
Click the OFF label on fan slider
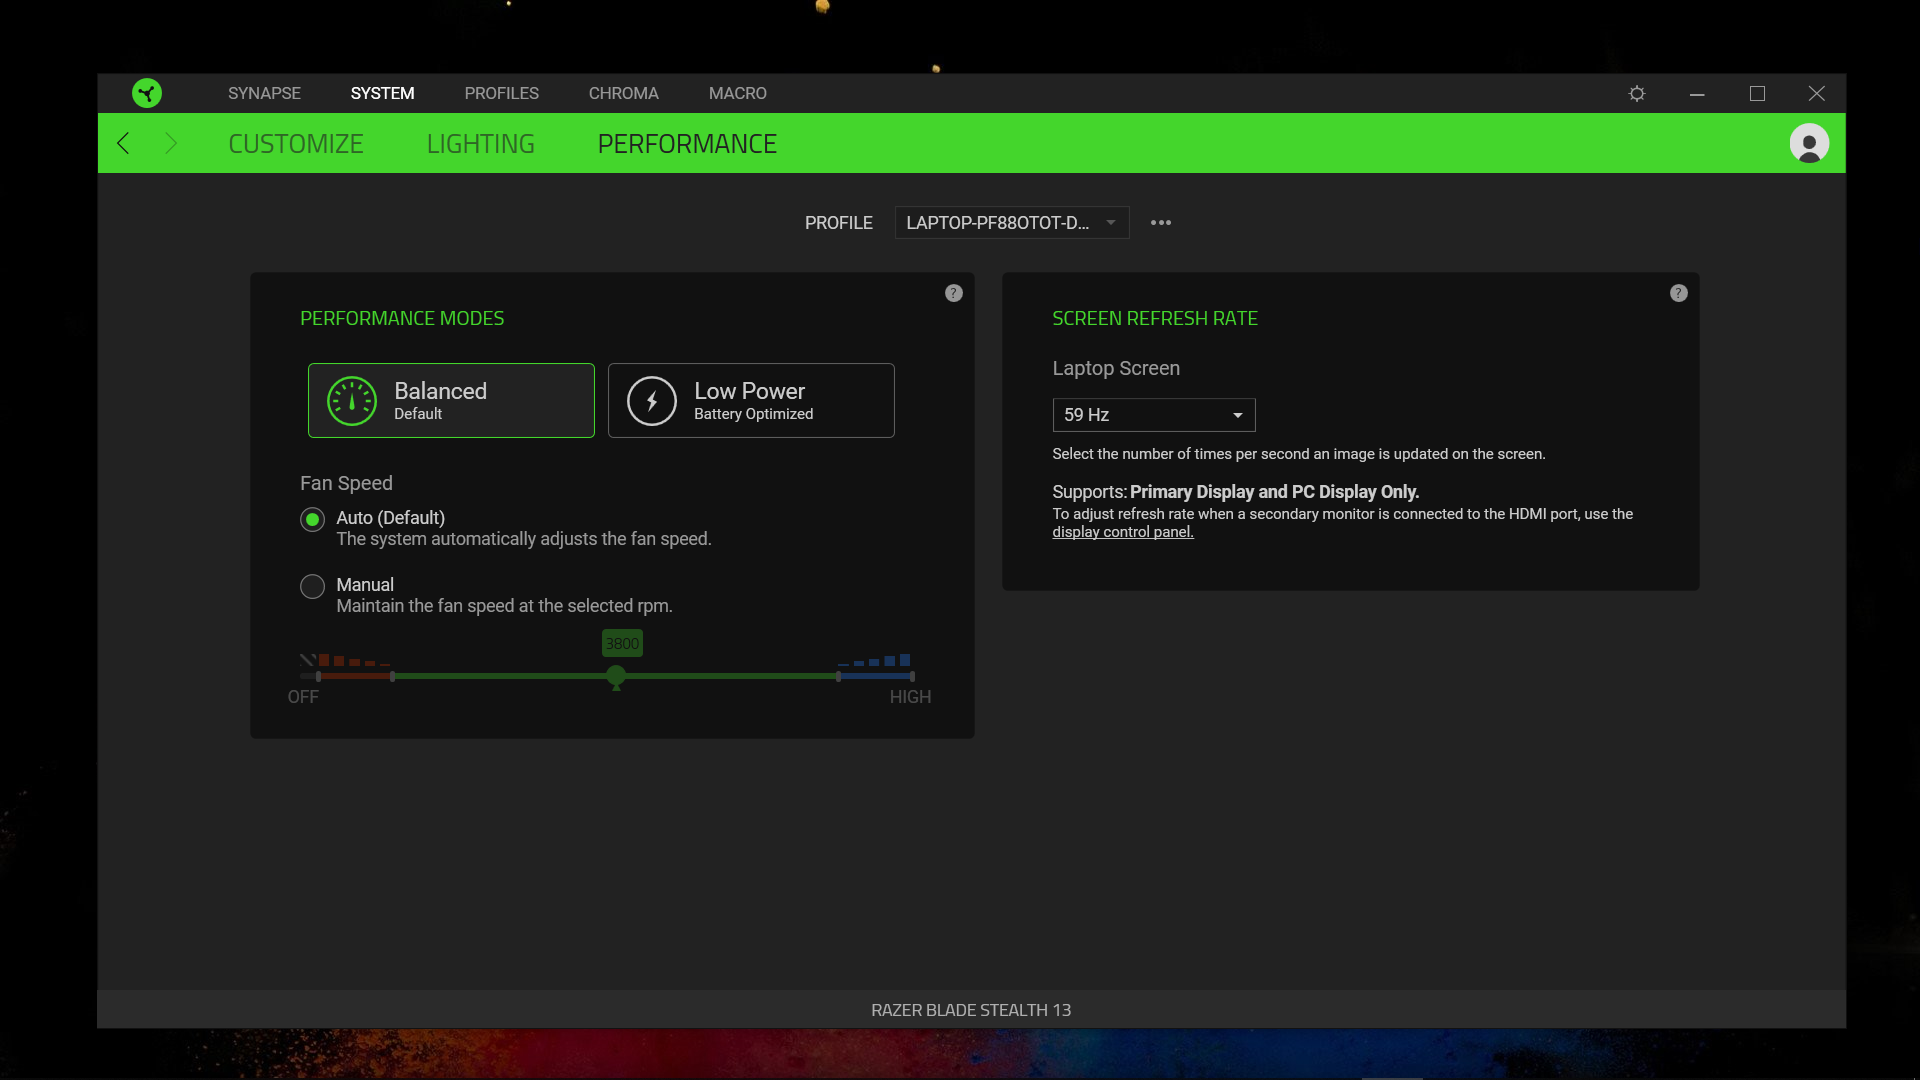point(303,697)
